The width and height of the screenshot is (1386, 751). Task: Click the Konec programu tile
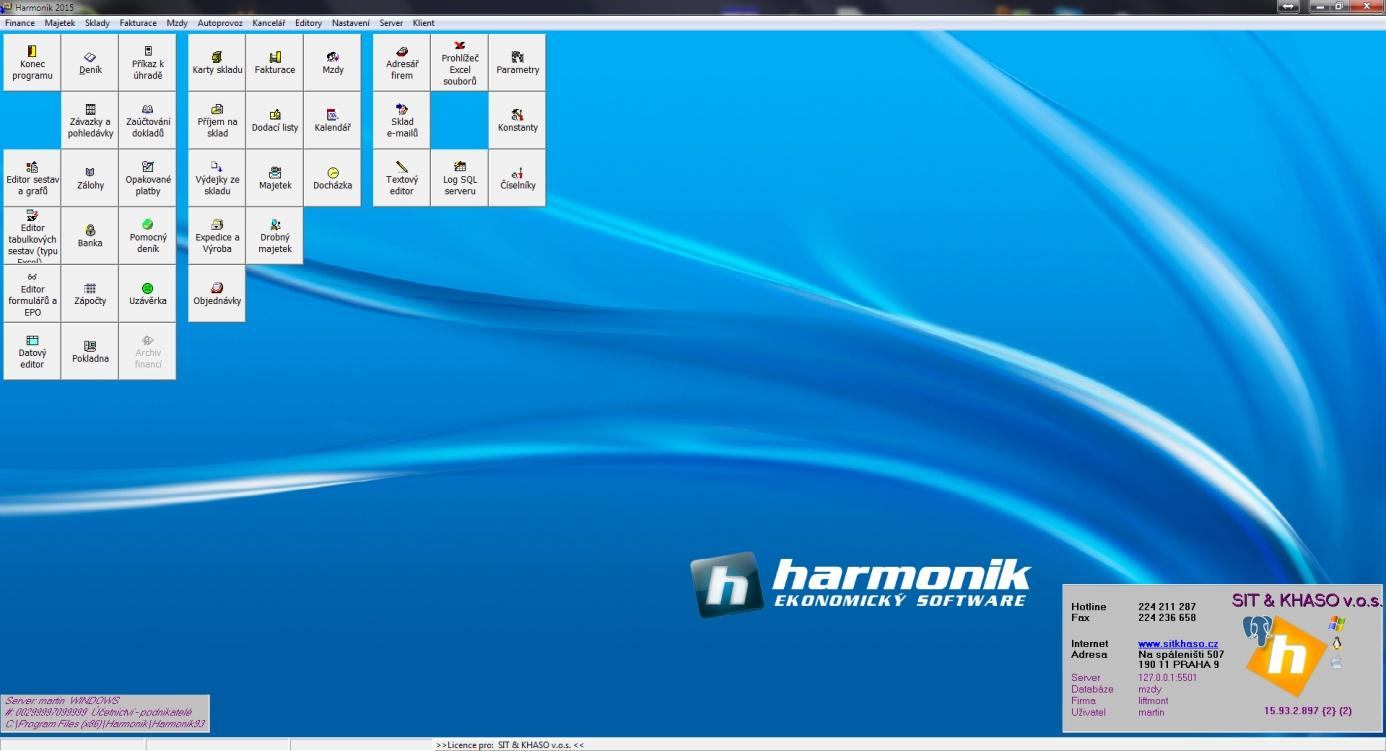(x=32, y=63)
